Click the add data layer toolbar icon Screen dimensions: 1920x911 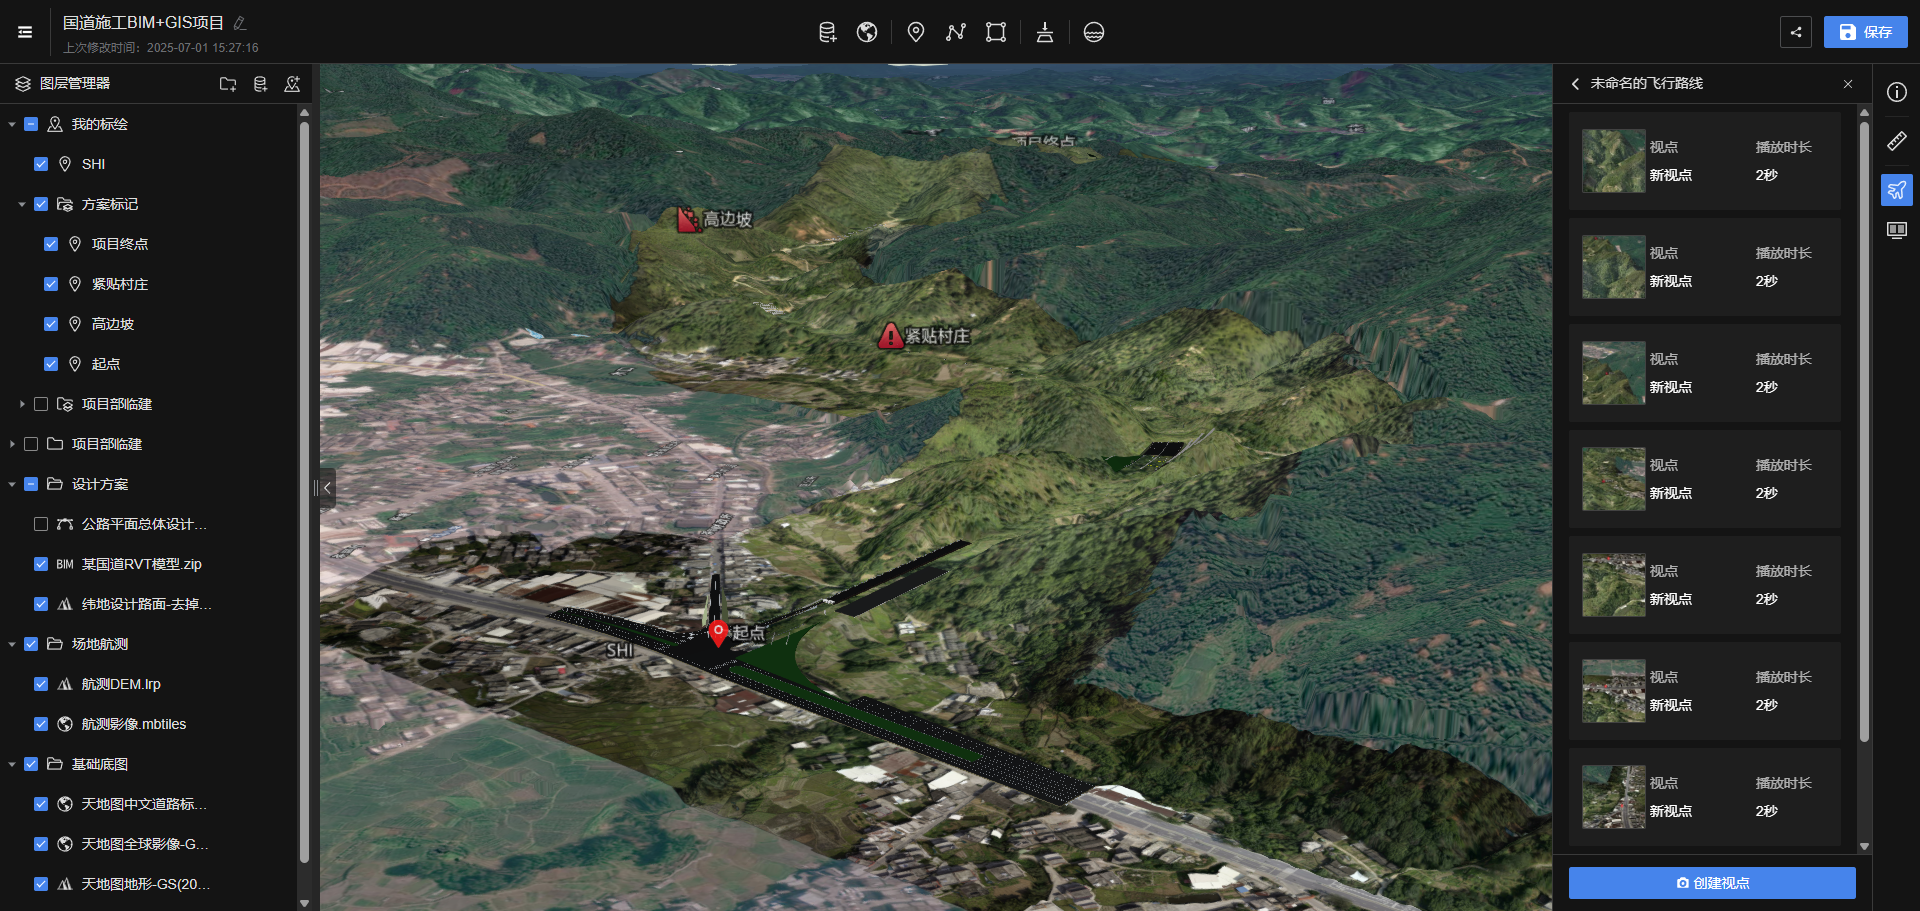pos(827,32)
